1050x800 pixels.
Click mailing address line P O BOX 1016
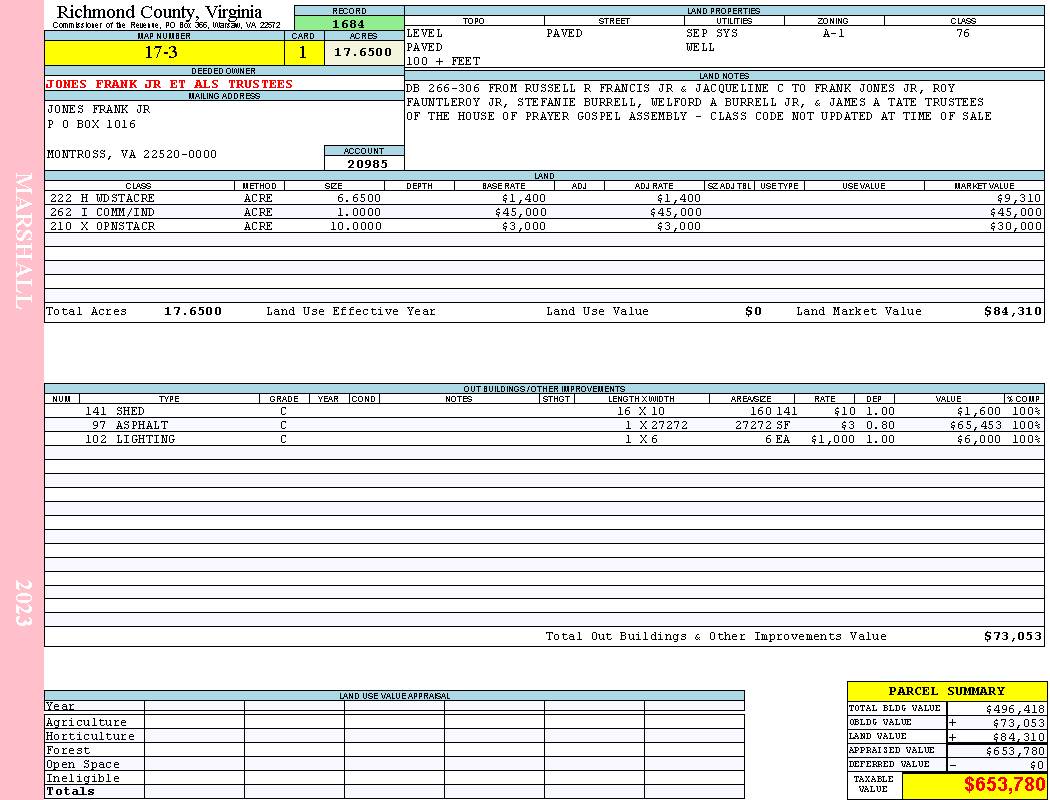pyautogui.click(x=91, y=125)
